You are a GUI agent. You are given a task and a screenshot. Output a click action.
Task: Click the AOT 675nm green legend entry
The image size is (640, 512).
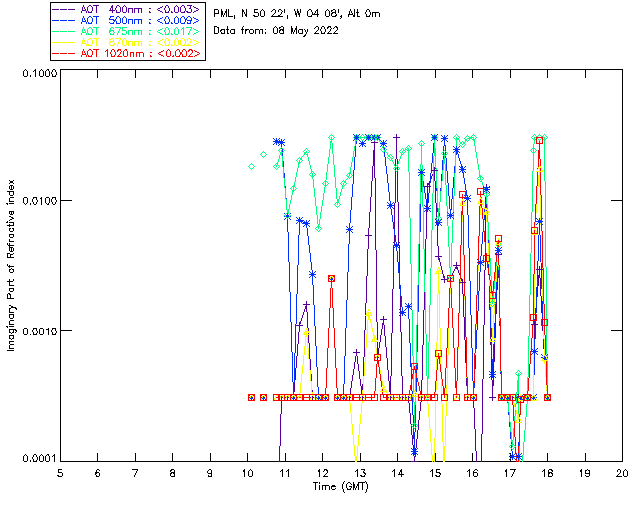tap(127, 30)
